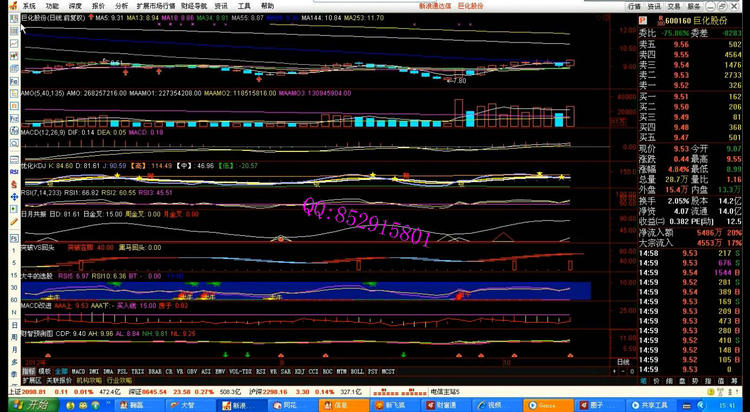Click the RSI icon in left sidebar
750x412 pixels.
(x=14, y=171)
